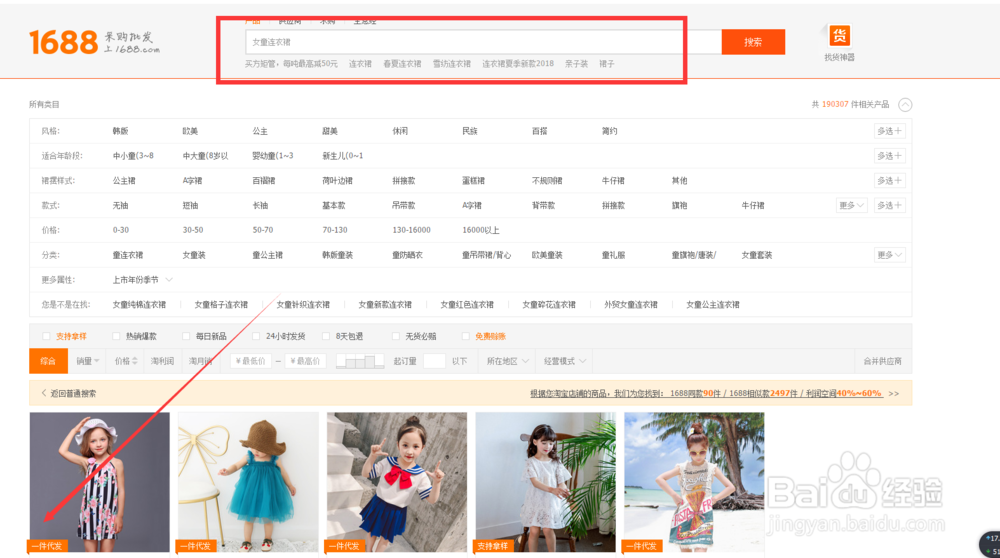Focus the 女童连衣裙 search input
This screenshot has width=1000, height=558.
483,42
